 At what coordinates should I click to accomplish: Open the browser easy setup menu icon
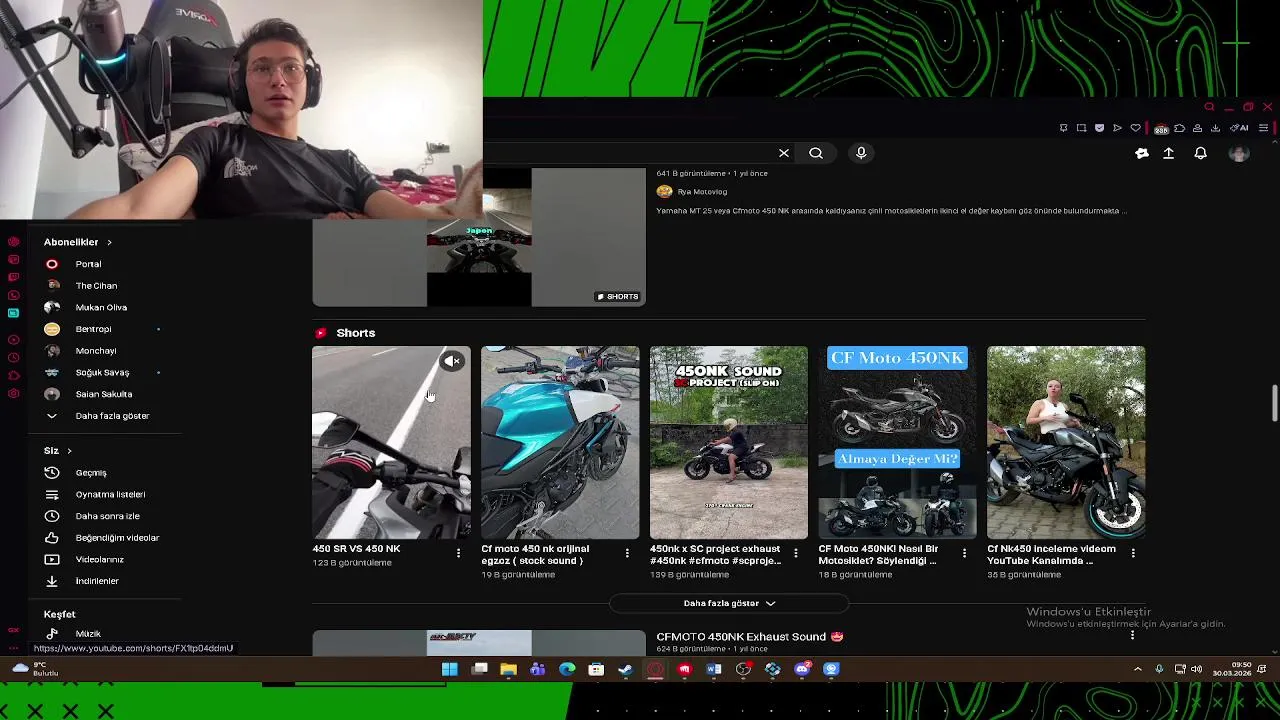pyautogui.click(x=1263, y=128)
